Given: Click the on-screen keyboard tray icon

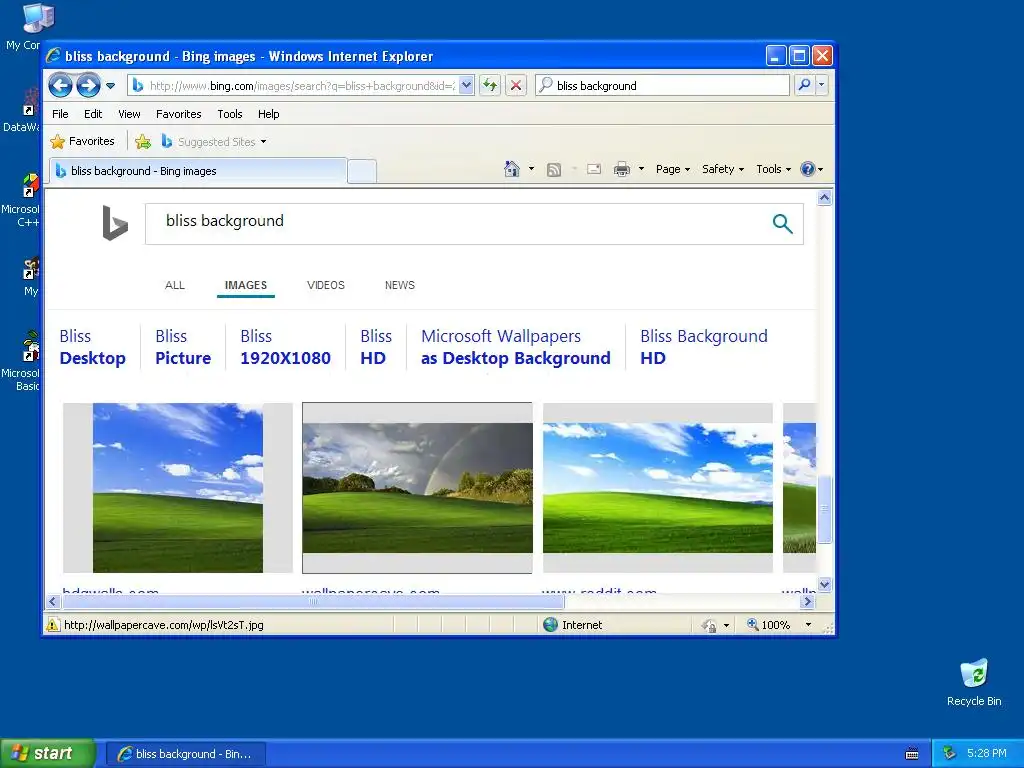Looking at the screenshot, I should 912,754.
